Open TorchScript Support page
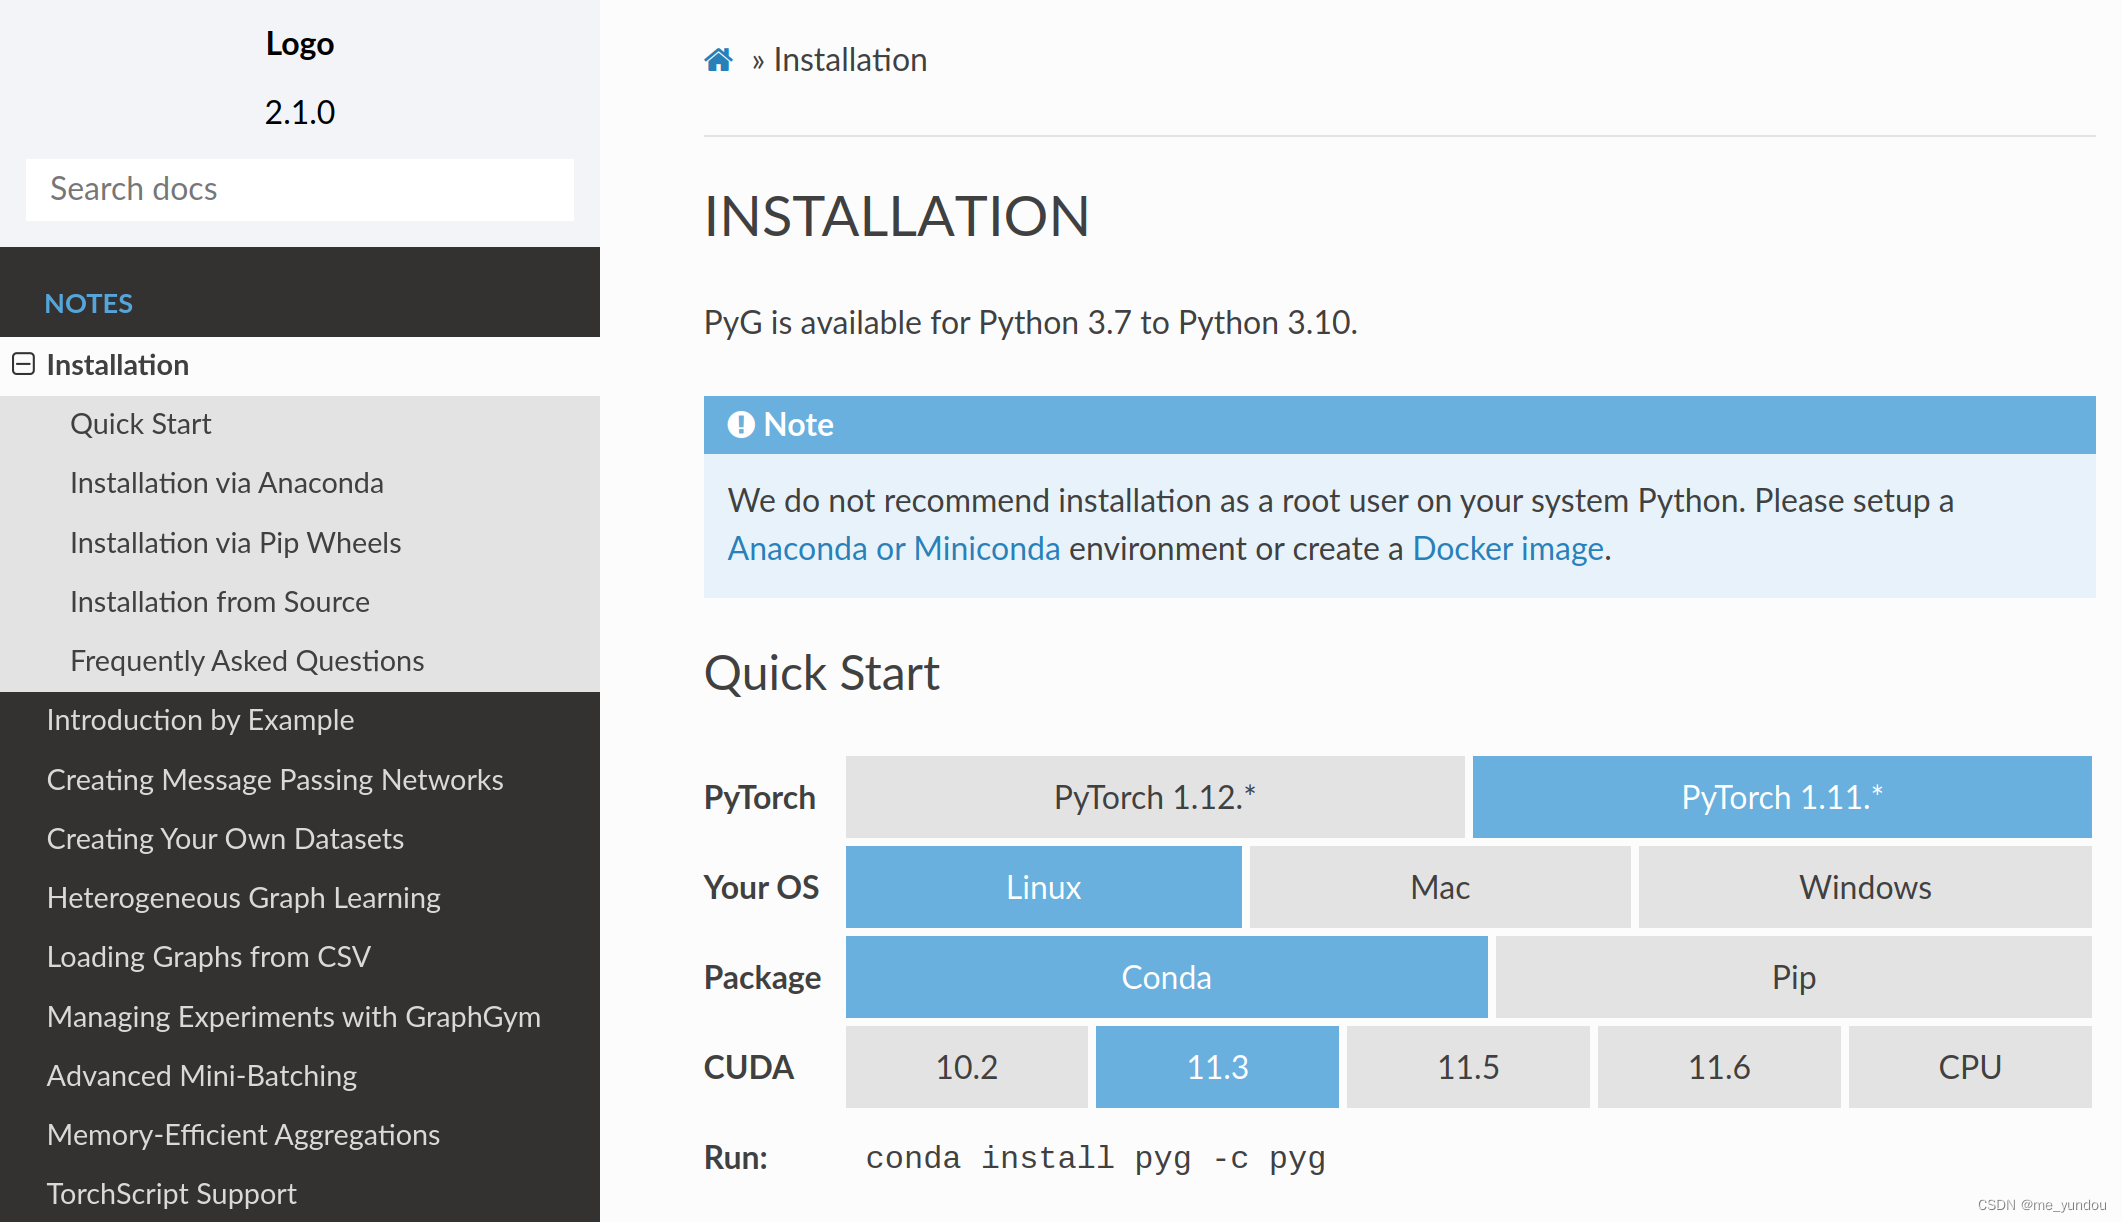Screen dimensions: 2122x1222 coord(171,1194)
